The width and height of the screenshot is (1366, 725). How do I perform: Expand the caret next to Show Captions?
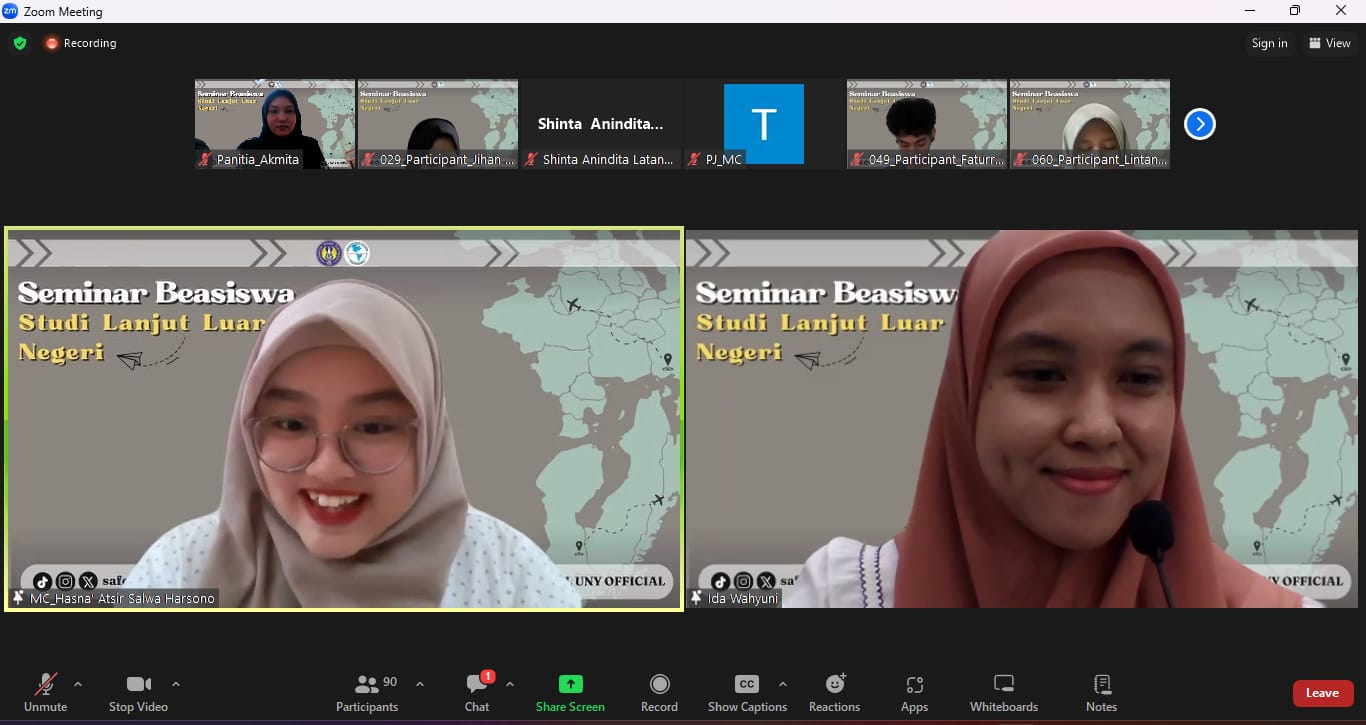point(782,684)
